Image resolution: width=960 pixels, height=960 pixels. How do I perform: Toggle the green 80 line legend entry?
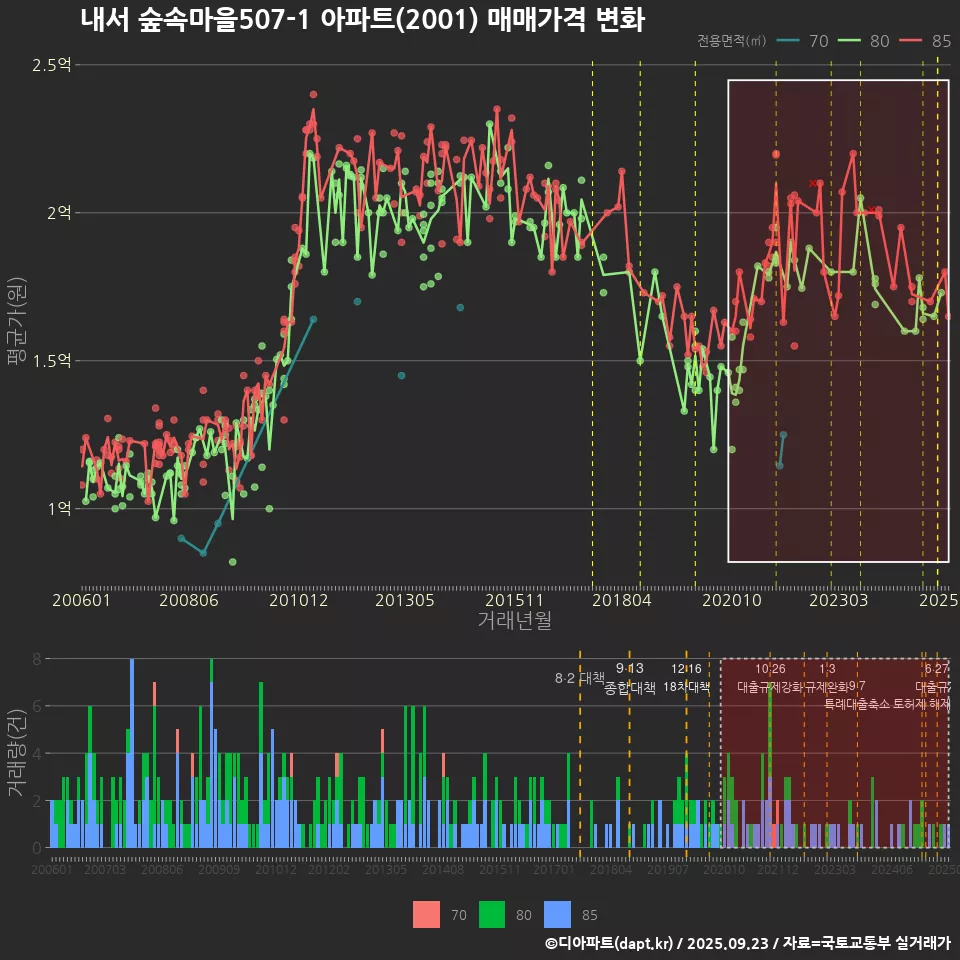863,41
